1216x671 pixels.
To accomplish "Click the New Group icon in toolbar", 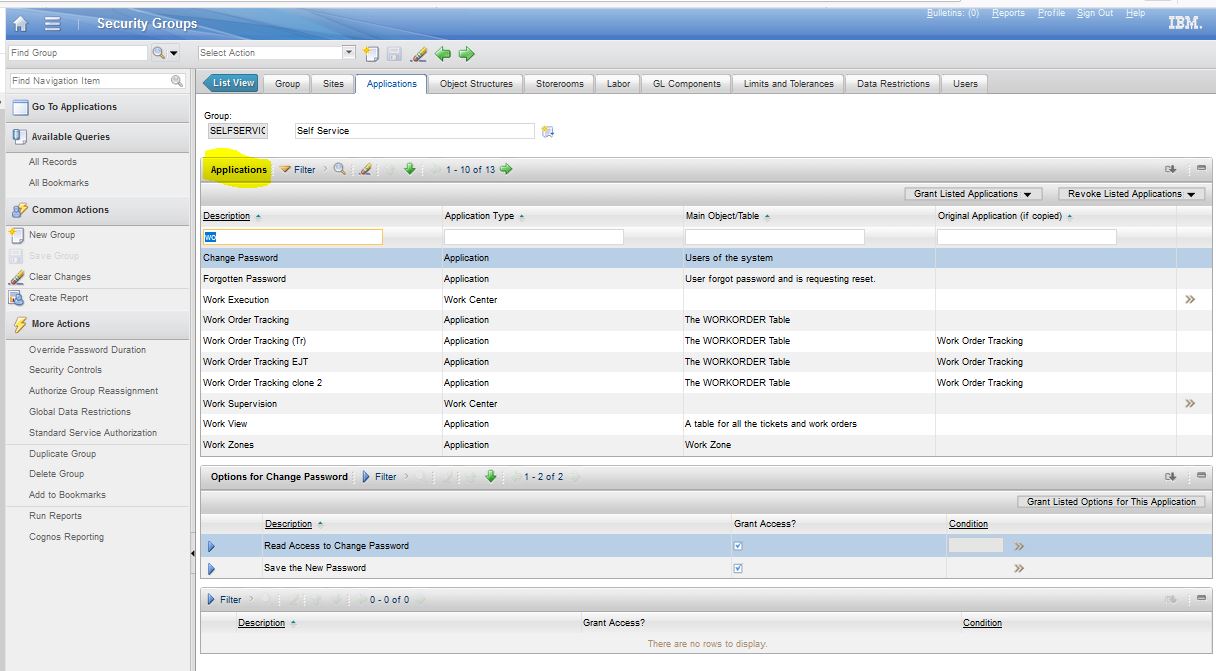I will point(371,53).
